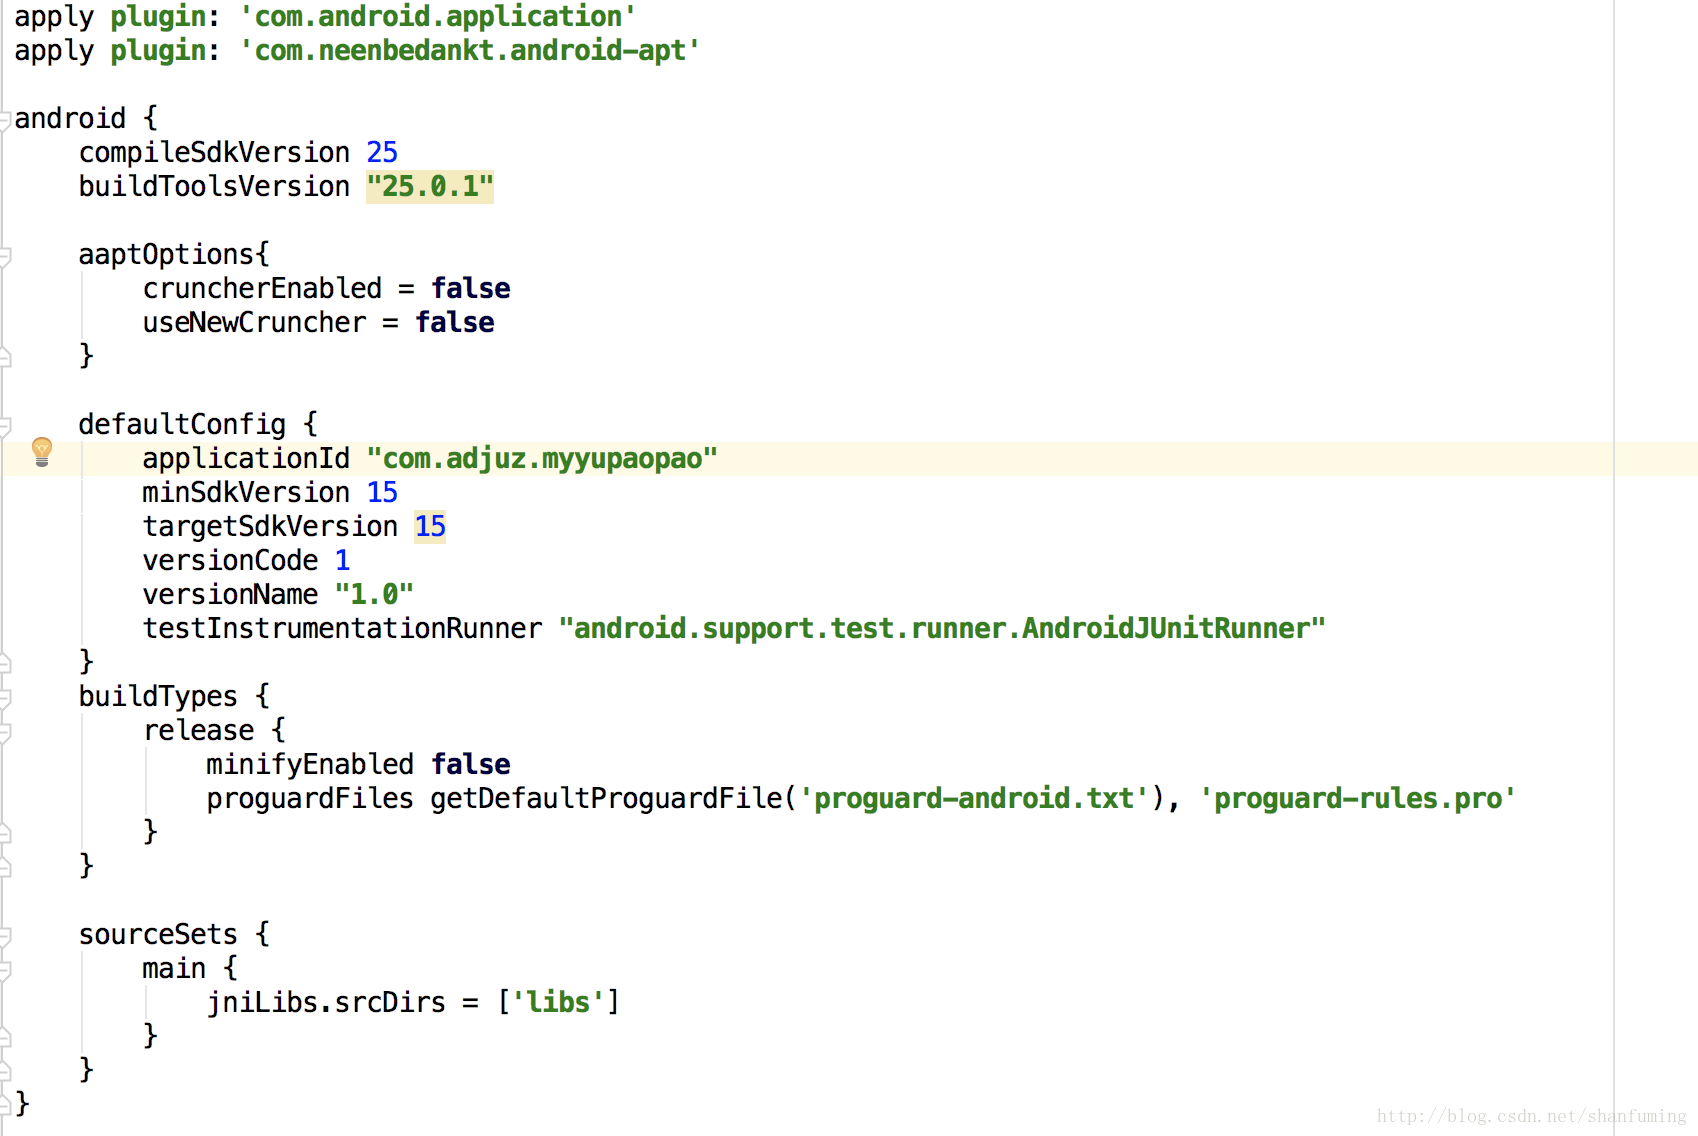
Task: Click the release block name
Action: click(198, 731)
